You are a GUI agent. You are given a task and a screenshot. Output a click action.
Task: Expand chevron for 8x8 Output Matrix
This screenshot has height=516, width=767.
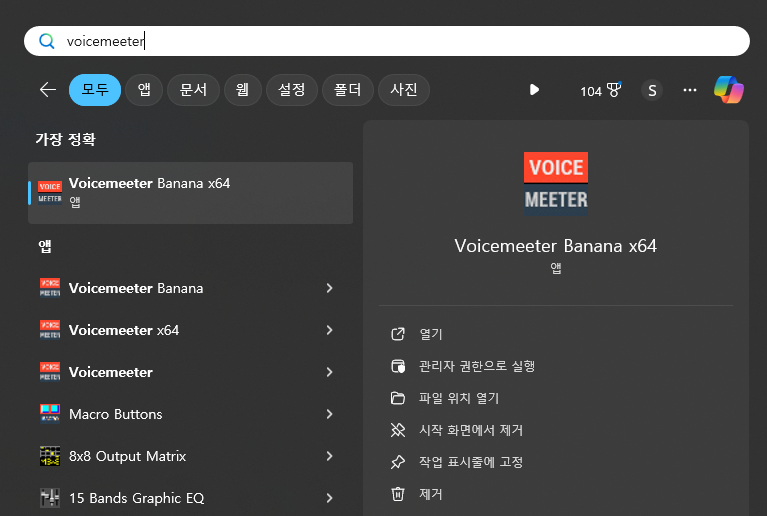click(330, 456)
